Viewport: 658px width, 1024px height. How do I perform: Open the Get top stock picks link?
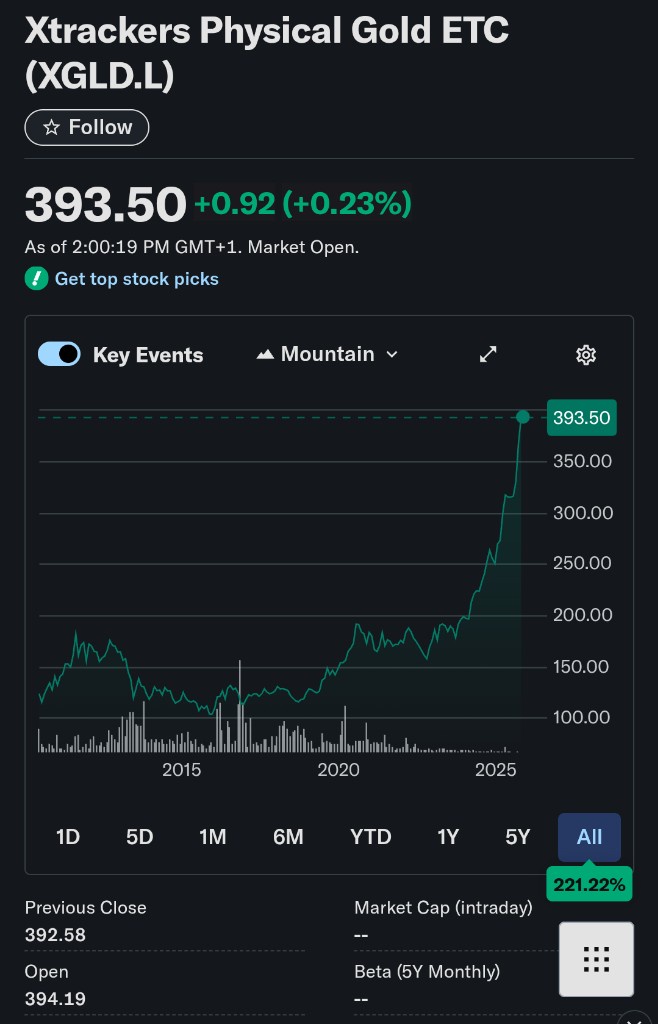[x=136, y=279]
